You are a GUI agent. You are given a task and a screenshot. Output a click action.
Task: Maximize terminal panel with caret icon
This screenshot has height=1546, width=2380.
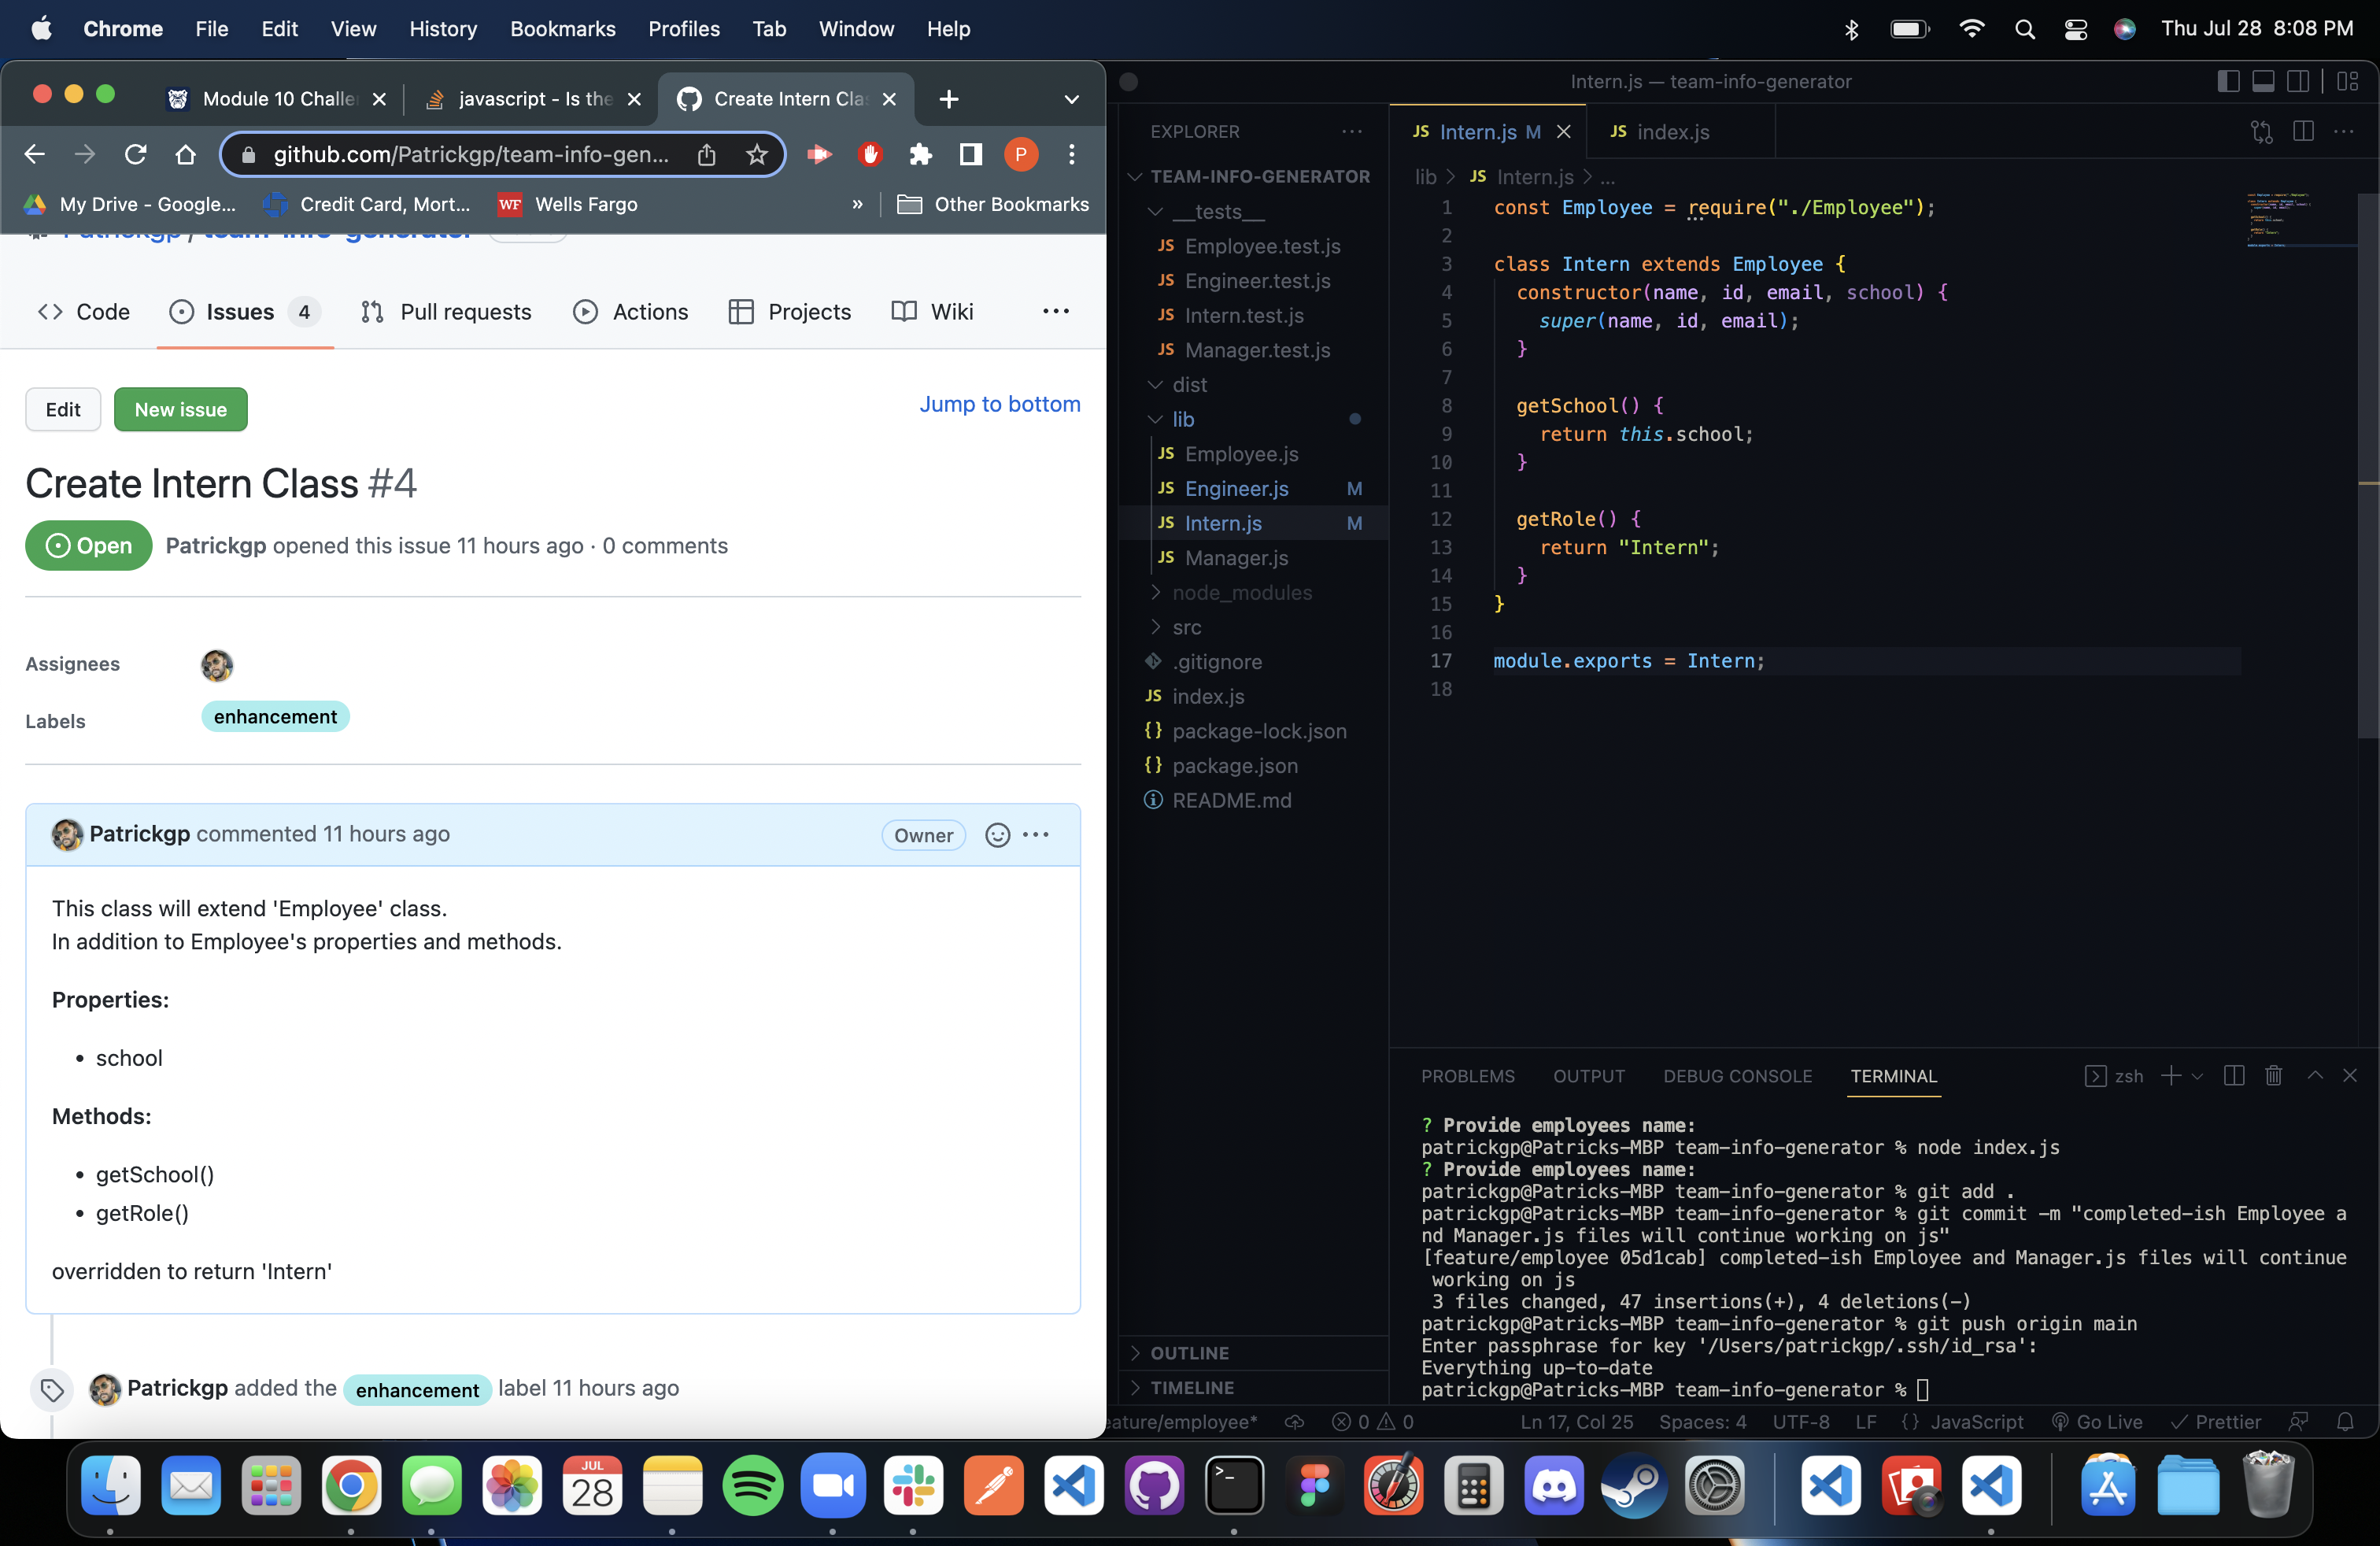tap(2315, 1075)
